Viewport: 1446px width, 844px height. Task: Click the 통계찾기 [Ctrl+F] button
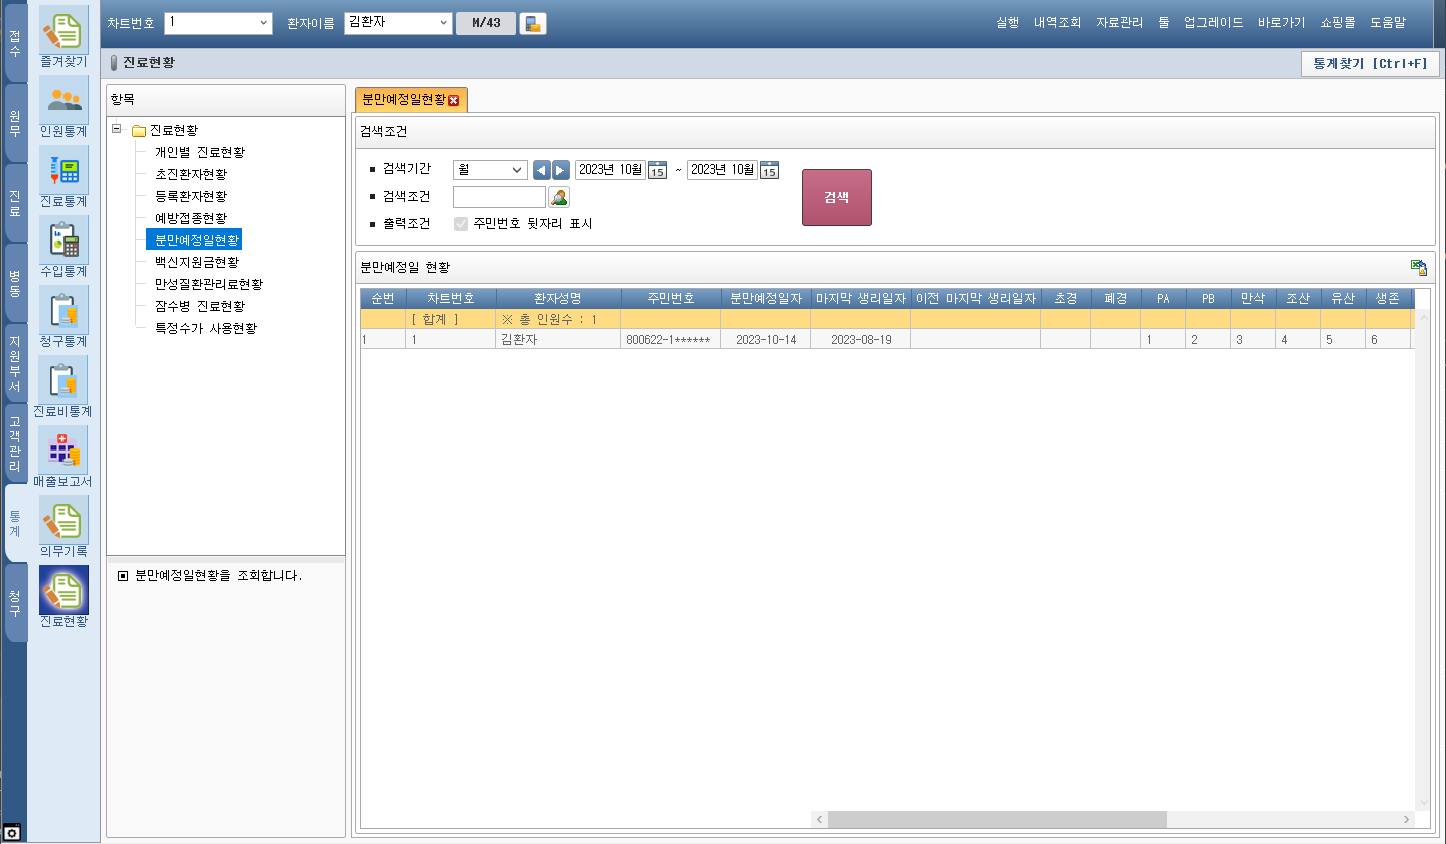(1369, 63)
